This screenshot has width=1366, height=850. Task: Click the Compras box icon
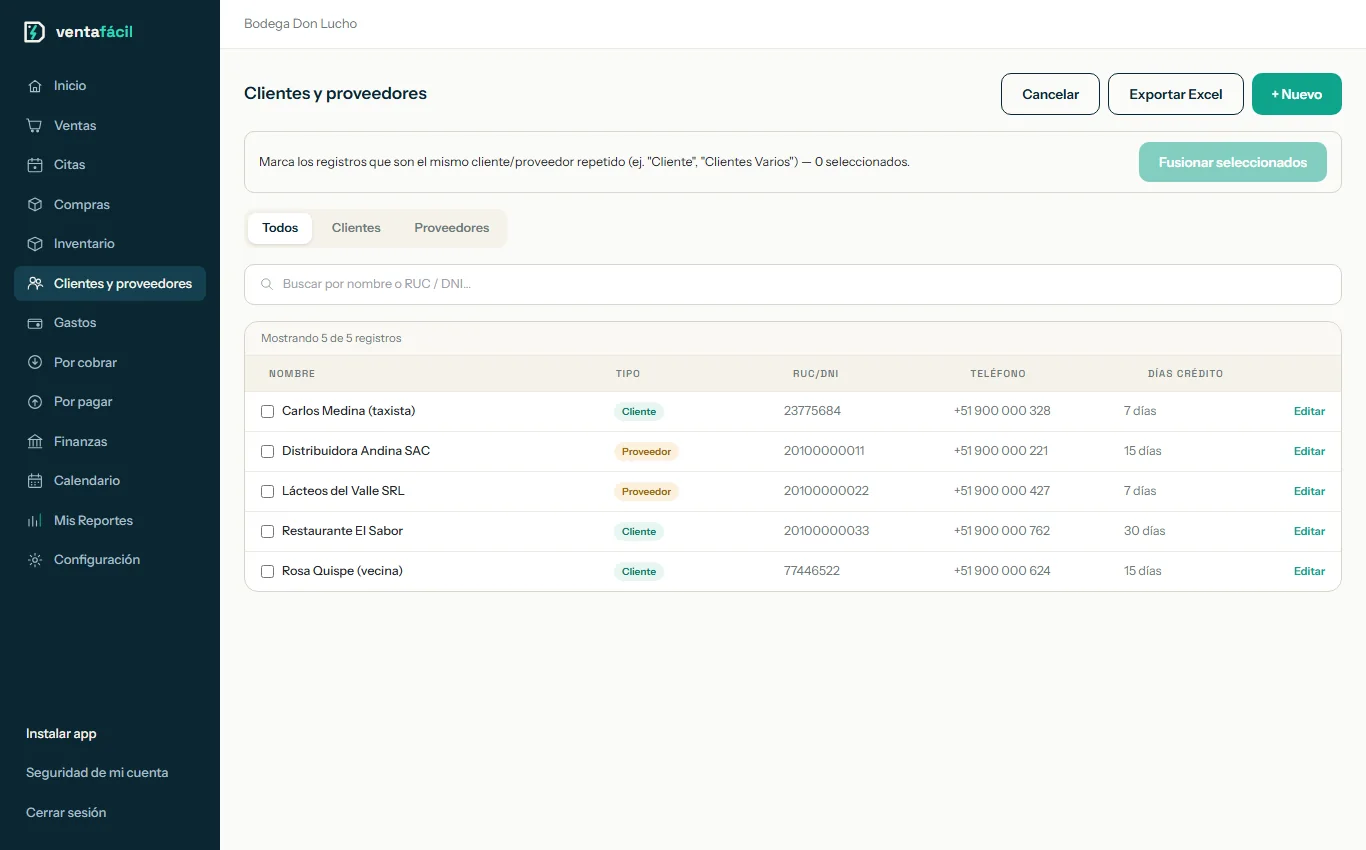coord(35,205)
